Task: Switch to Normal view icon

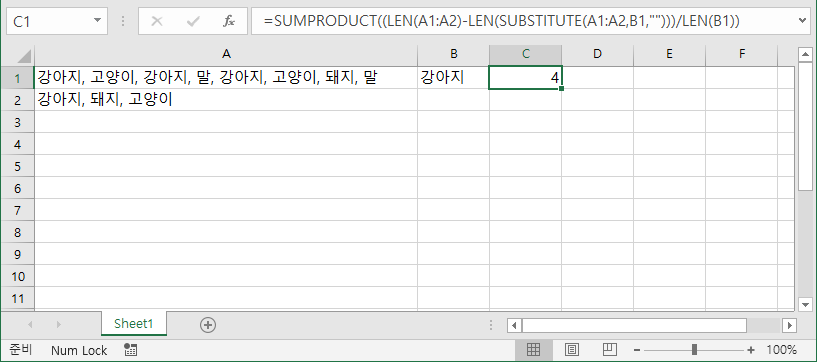Action: click(x=534, y=350)
